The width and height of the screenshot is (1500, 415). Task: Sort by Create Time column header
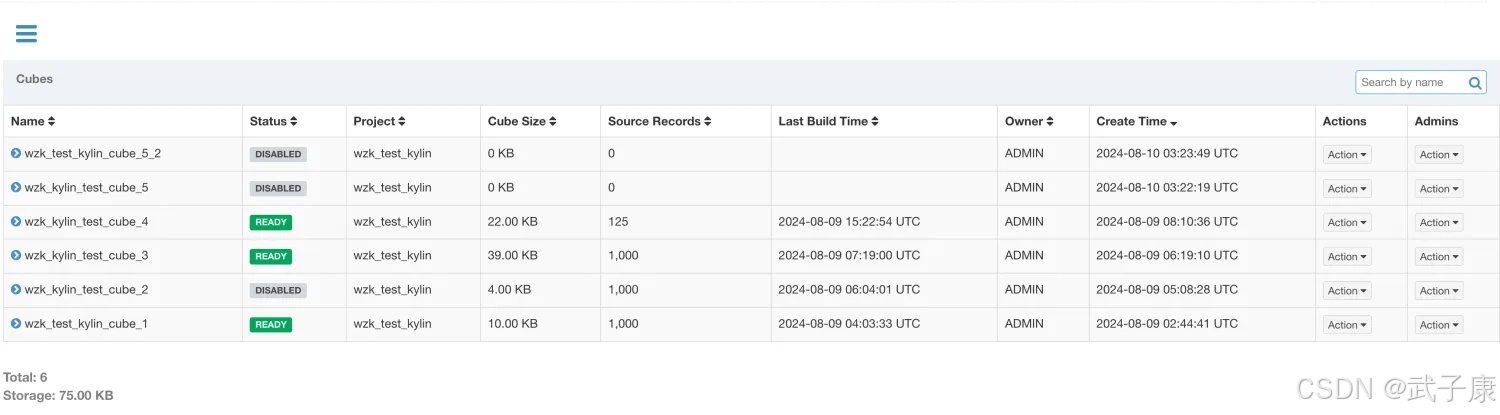1136,122
